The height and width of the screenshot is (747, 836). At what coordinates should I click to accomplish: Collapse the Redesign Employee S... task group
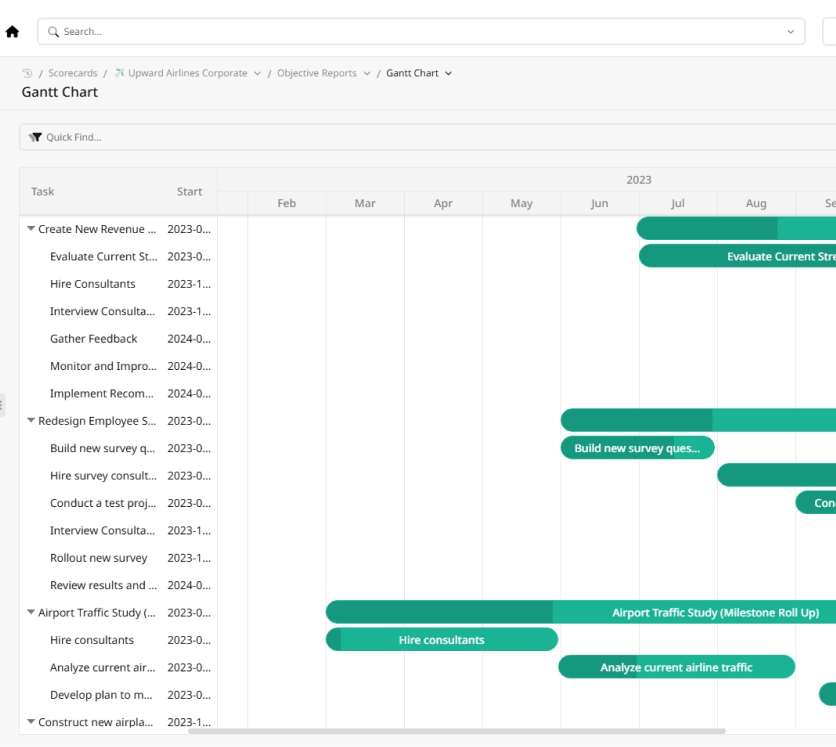click(31, 421)
